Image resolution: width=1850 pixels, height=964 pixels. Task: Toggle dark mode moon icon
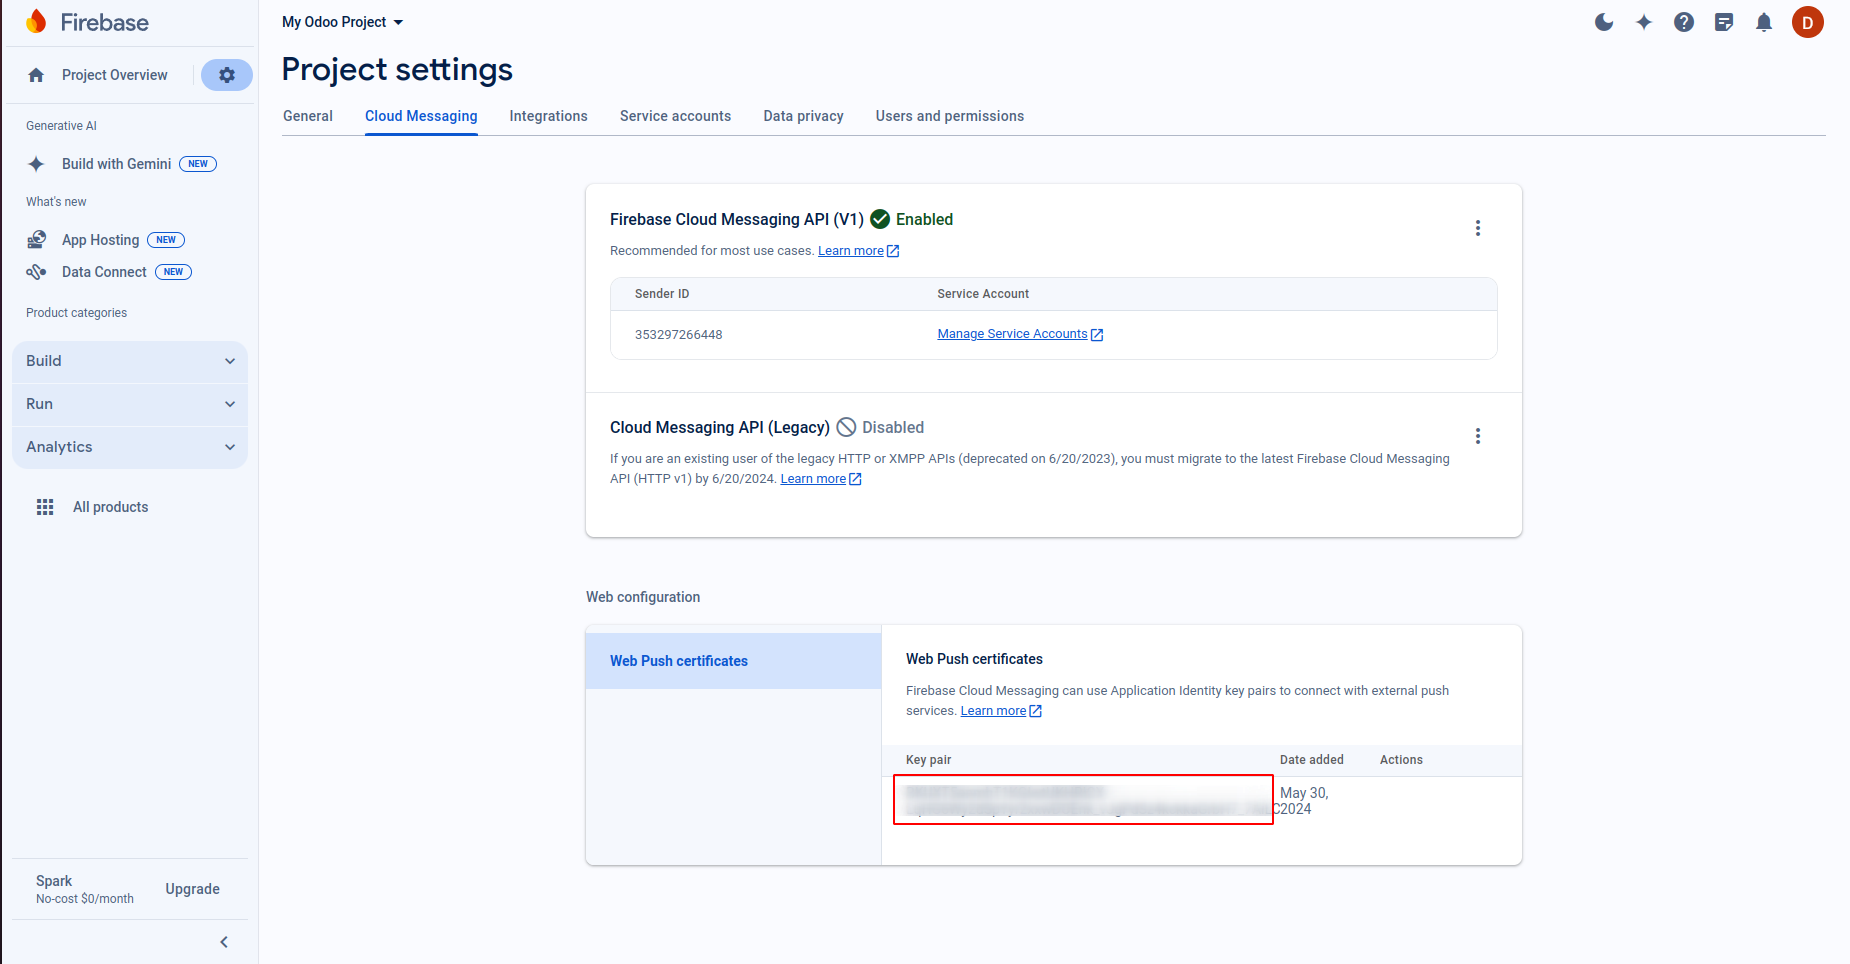point(1604,22)
